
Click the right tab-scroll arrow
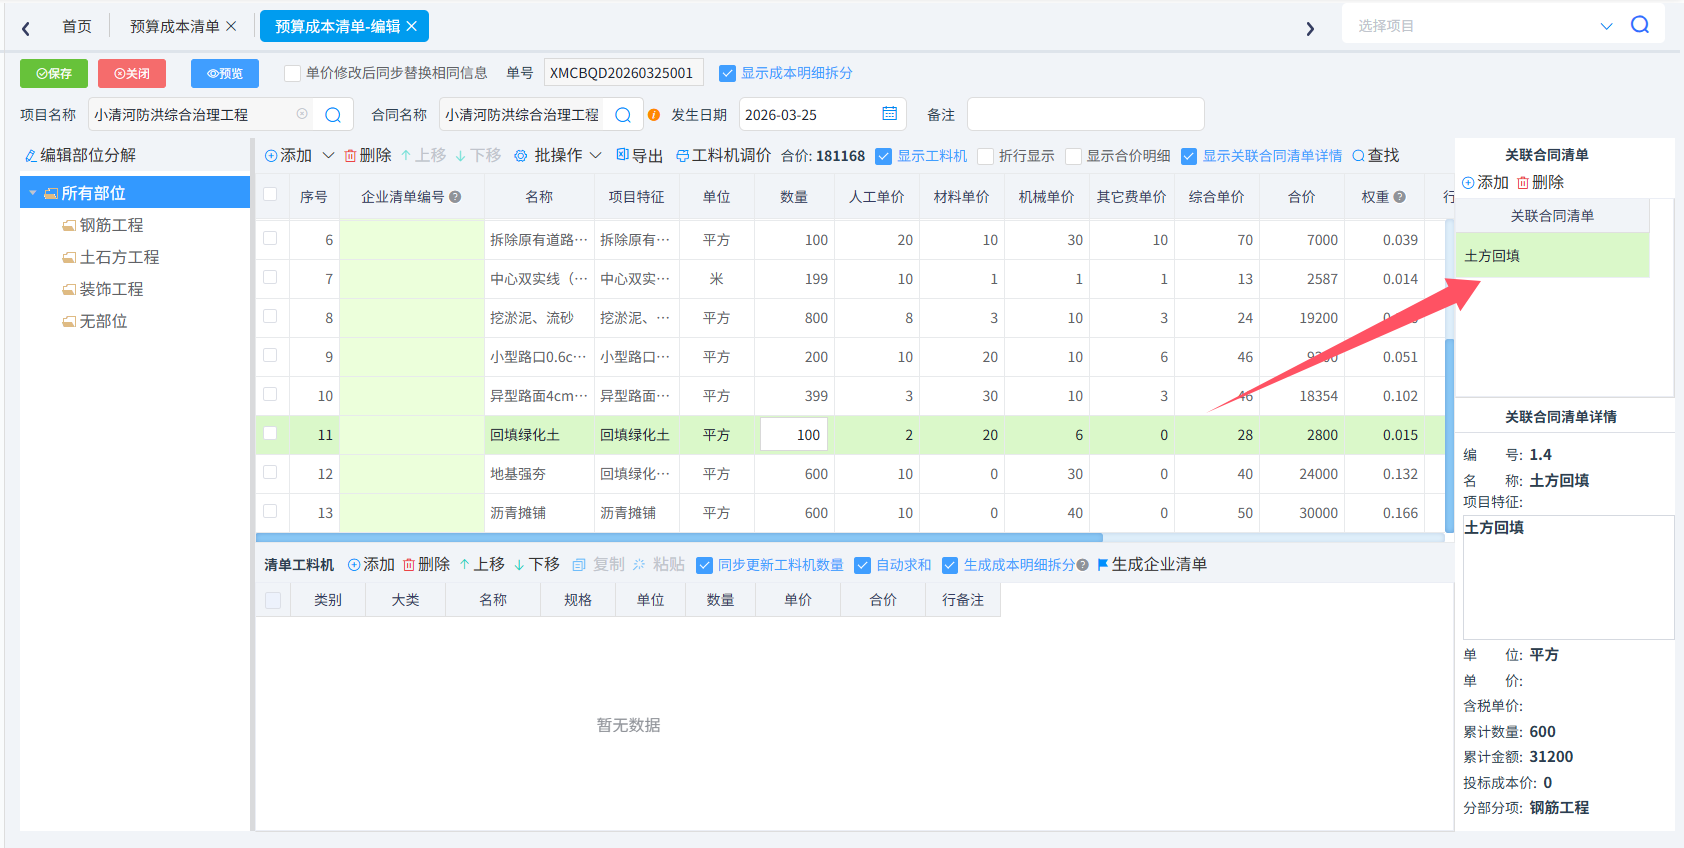(1310, 29)
